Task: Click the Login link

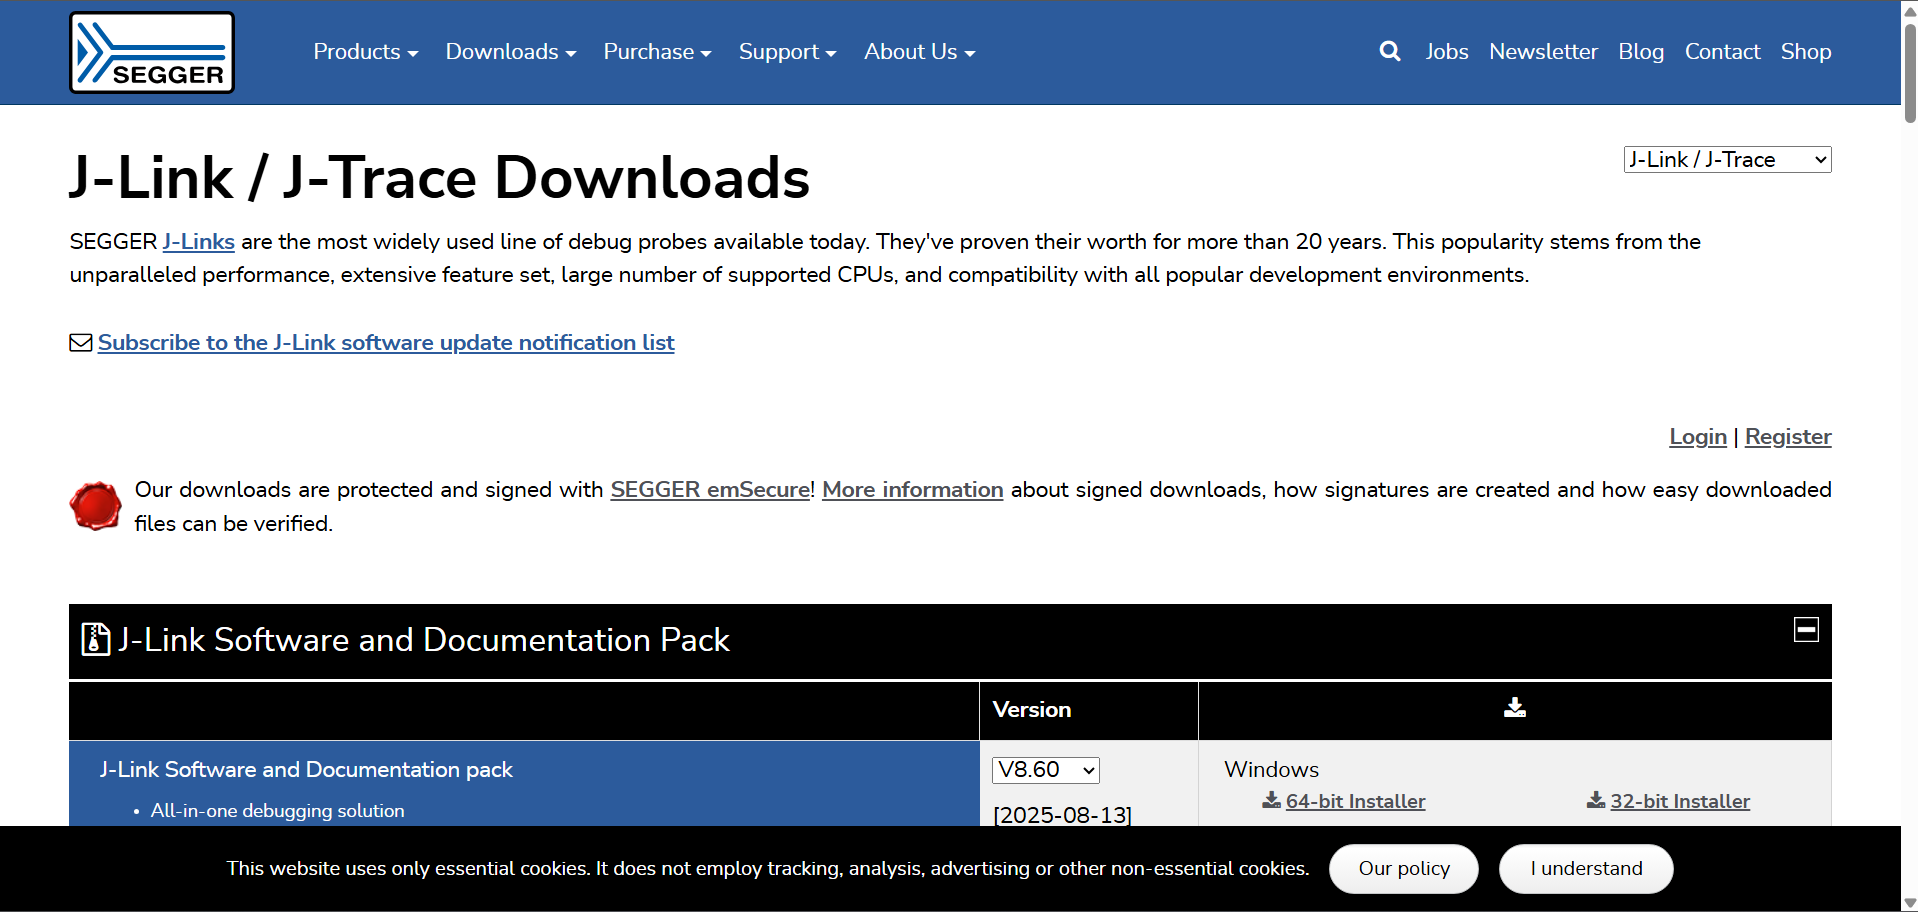Action: coord(1698,437)
